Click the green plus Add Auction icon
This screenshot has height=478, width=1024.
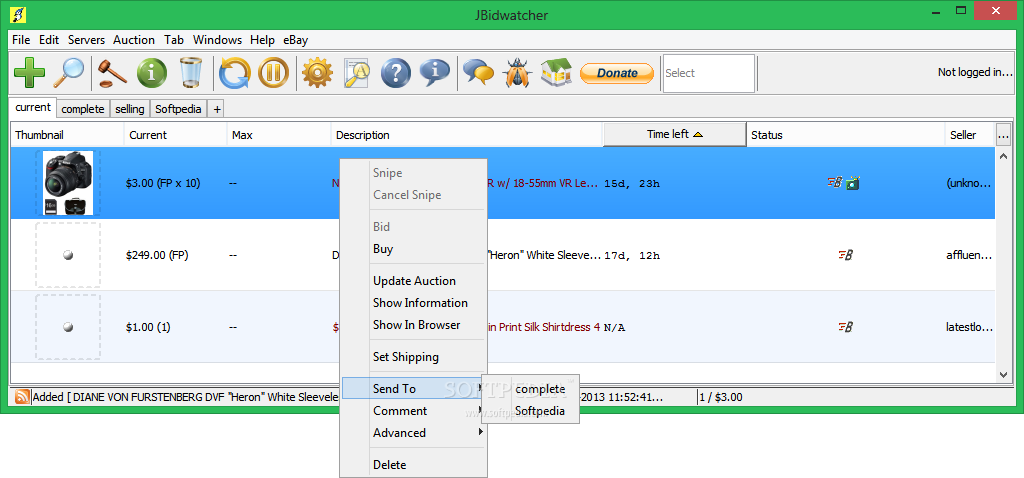[29, 72]
